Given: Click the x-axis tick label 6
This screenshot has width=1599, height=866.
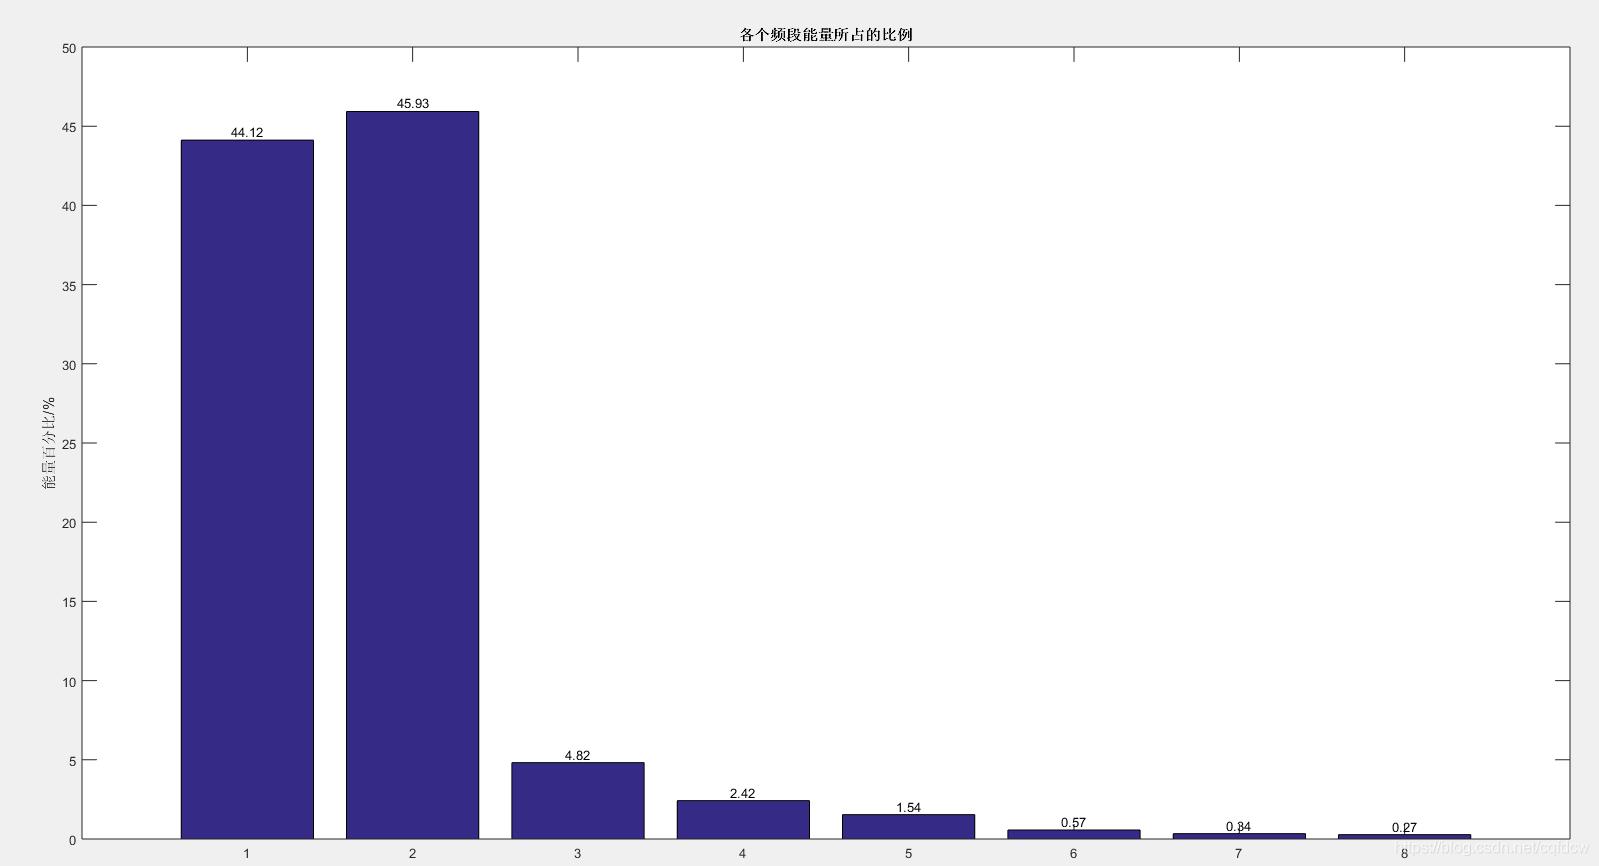Looking at the screenshot, I should [1074, 853].
